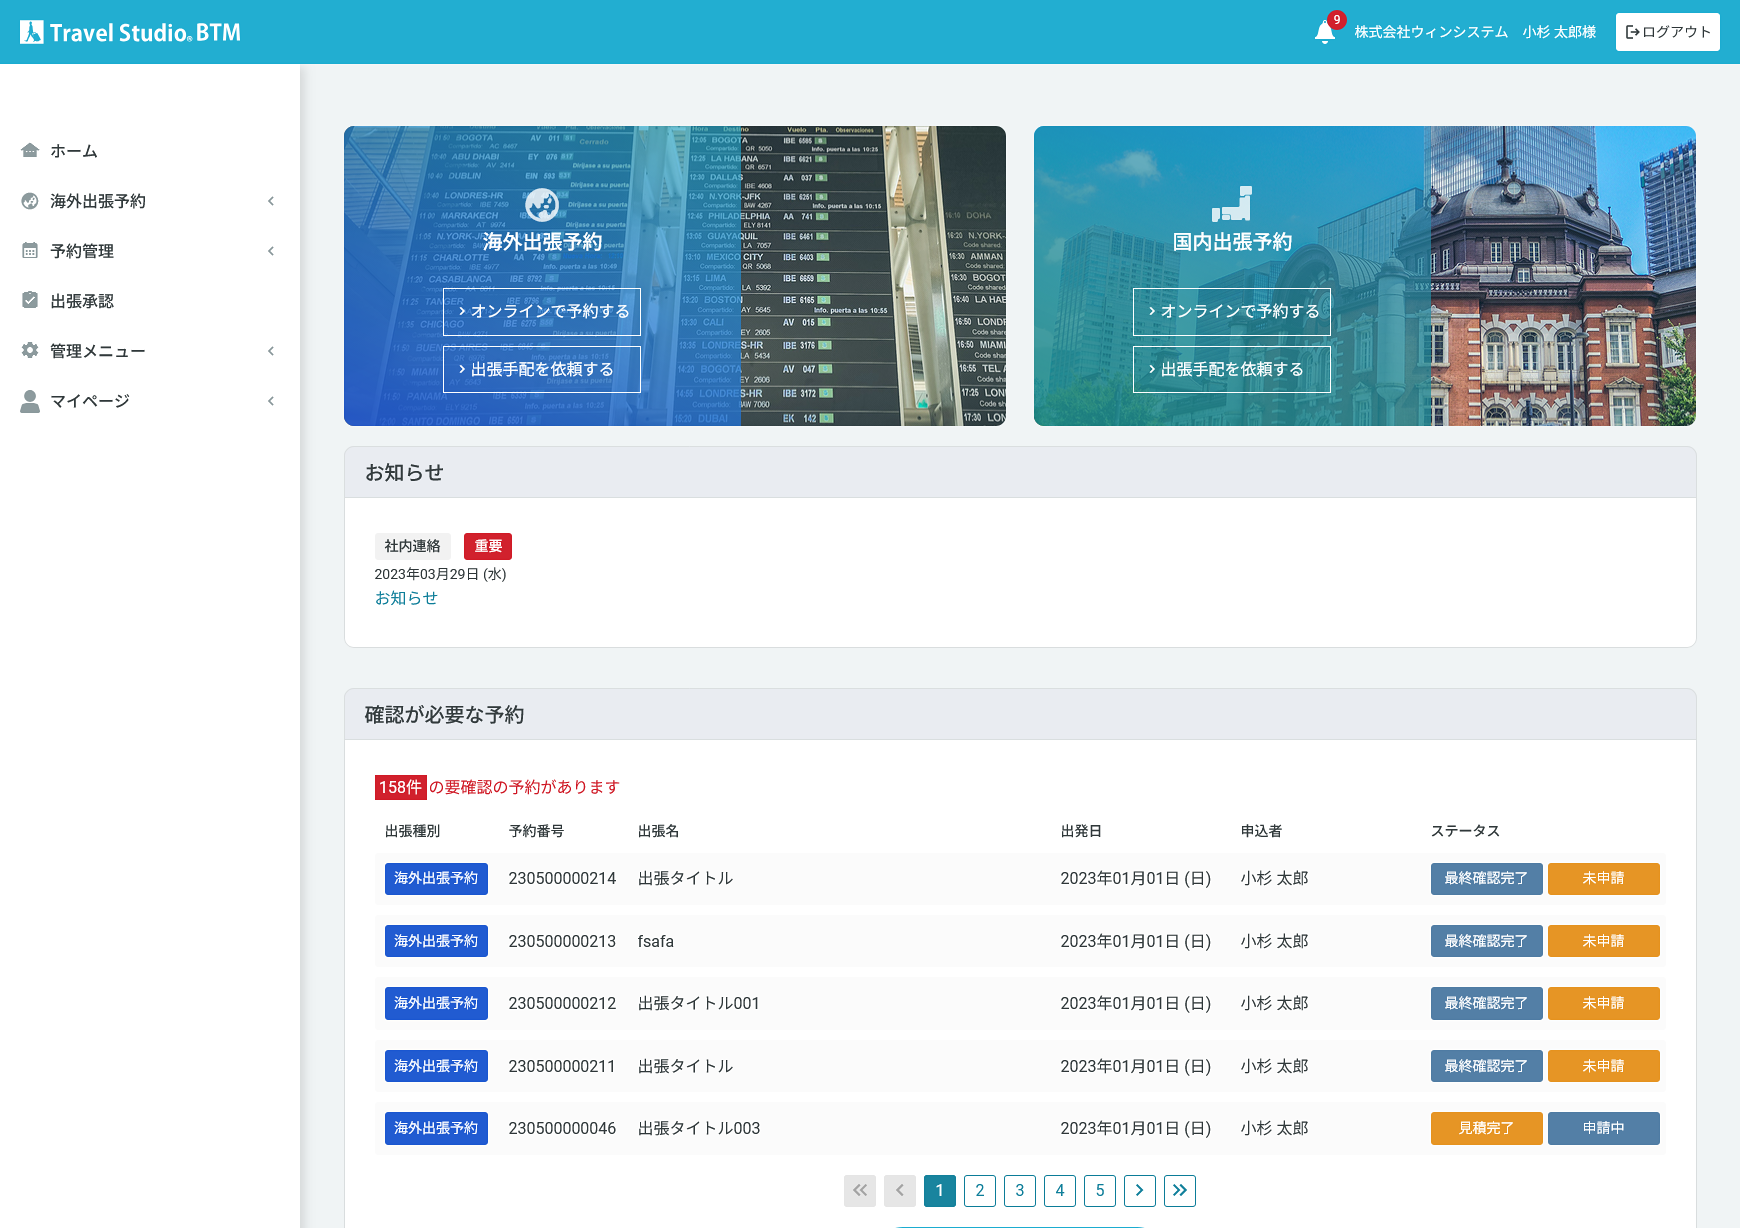Click reservation number 230500000211

562,1066
